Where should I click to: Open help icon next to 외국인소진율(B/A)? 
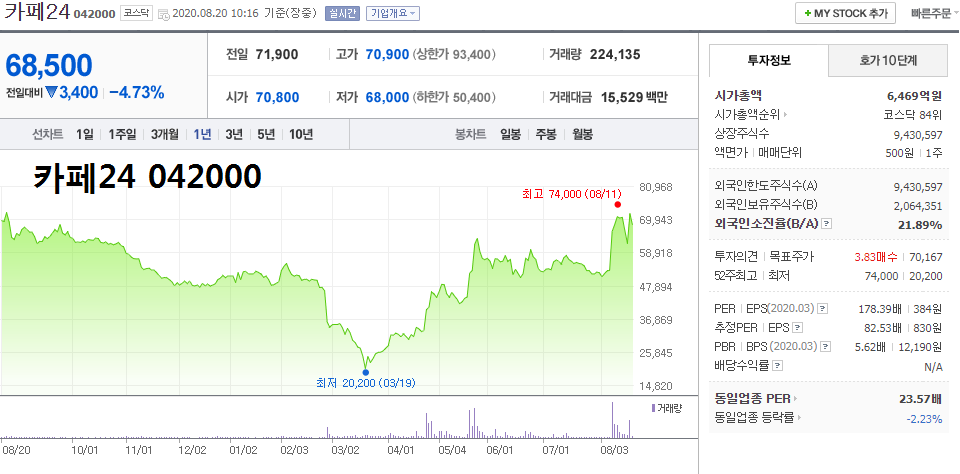[x=827, y=224]
